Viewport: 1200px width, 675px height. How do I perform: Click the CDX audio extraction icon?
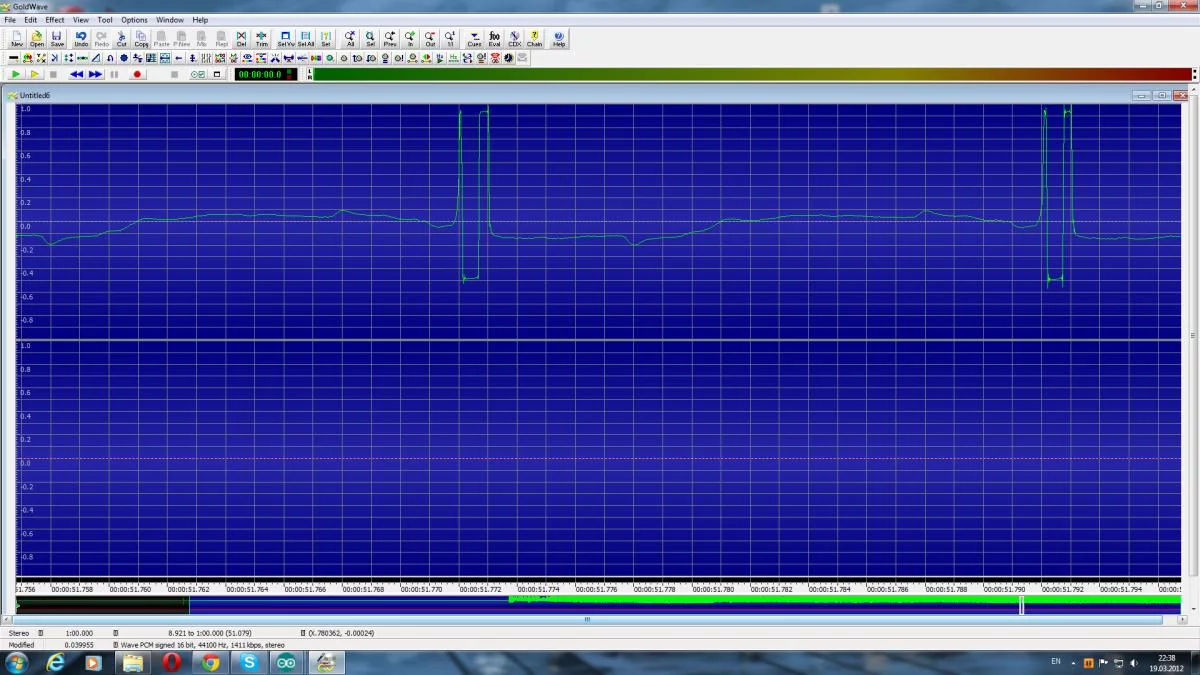point(514,39)
